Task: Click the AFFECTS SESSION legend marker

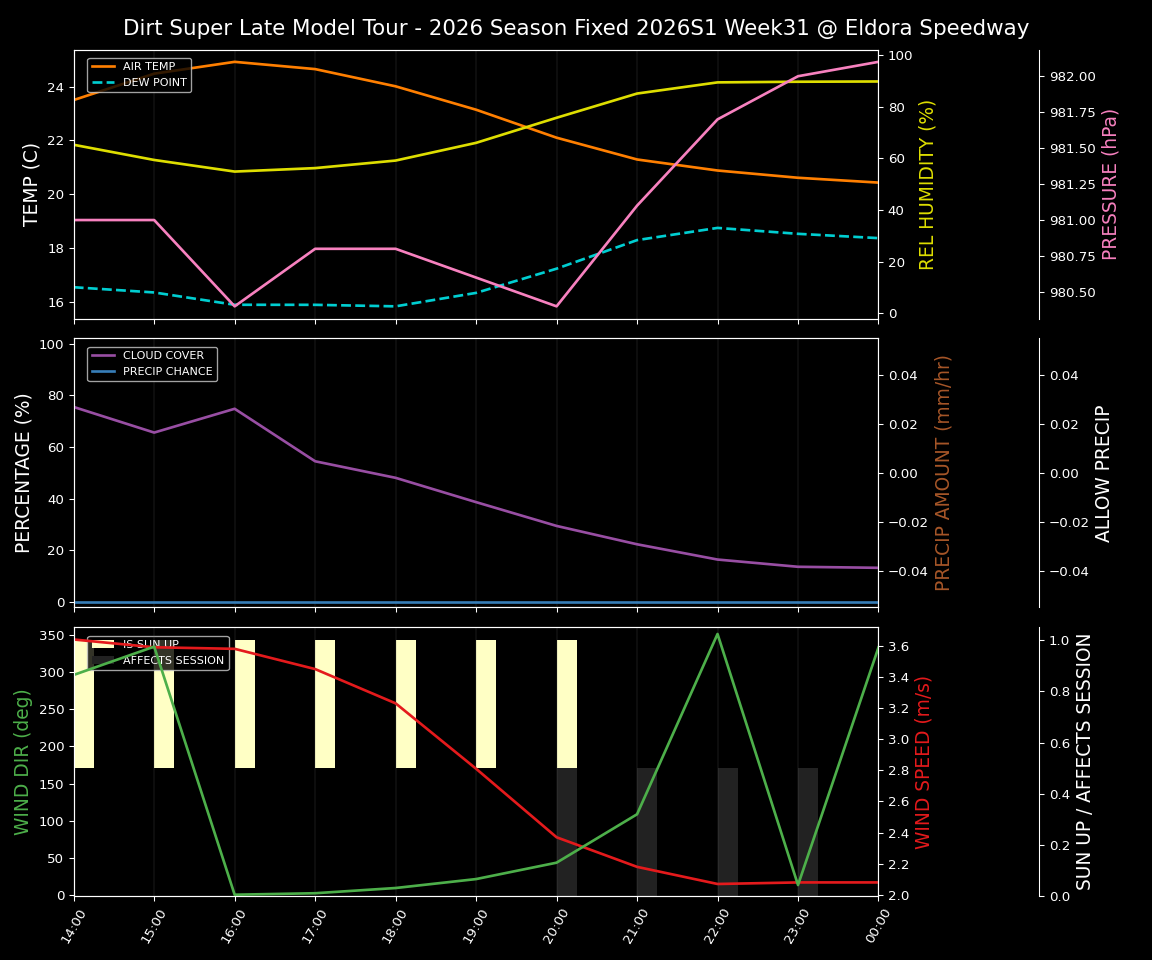Action: pos(104,660)
